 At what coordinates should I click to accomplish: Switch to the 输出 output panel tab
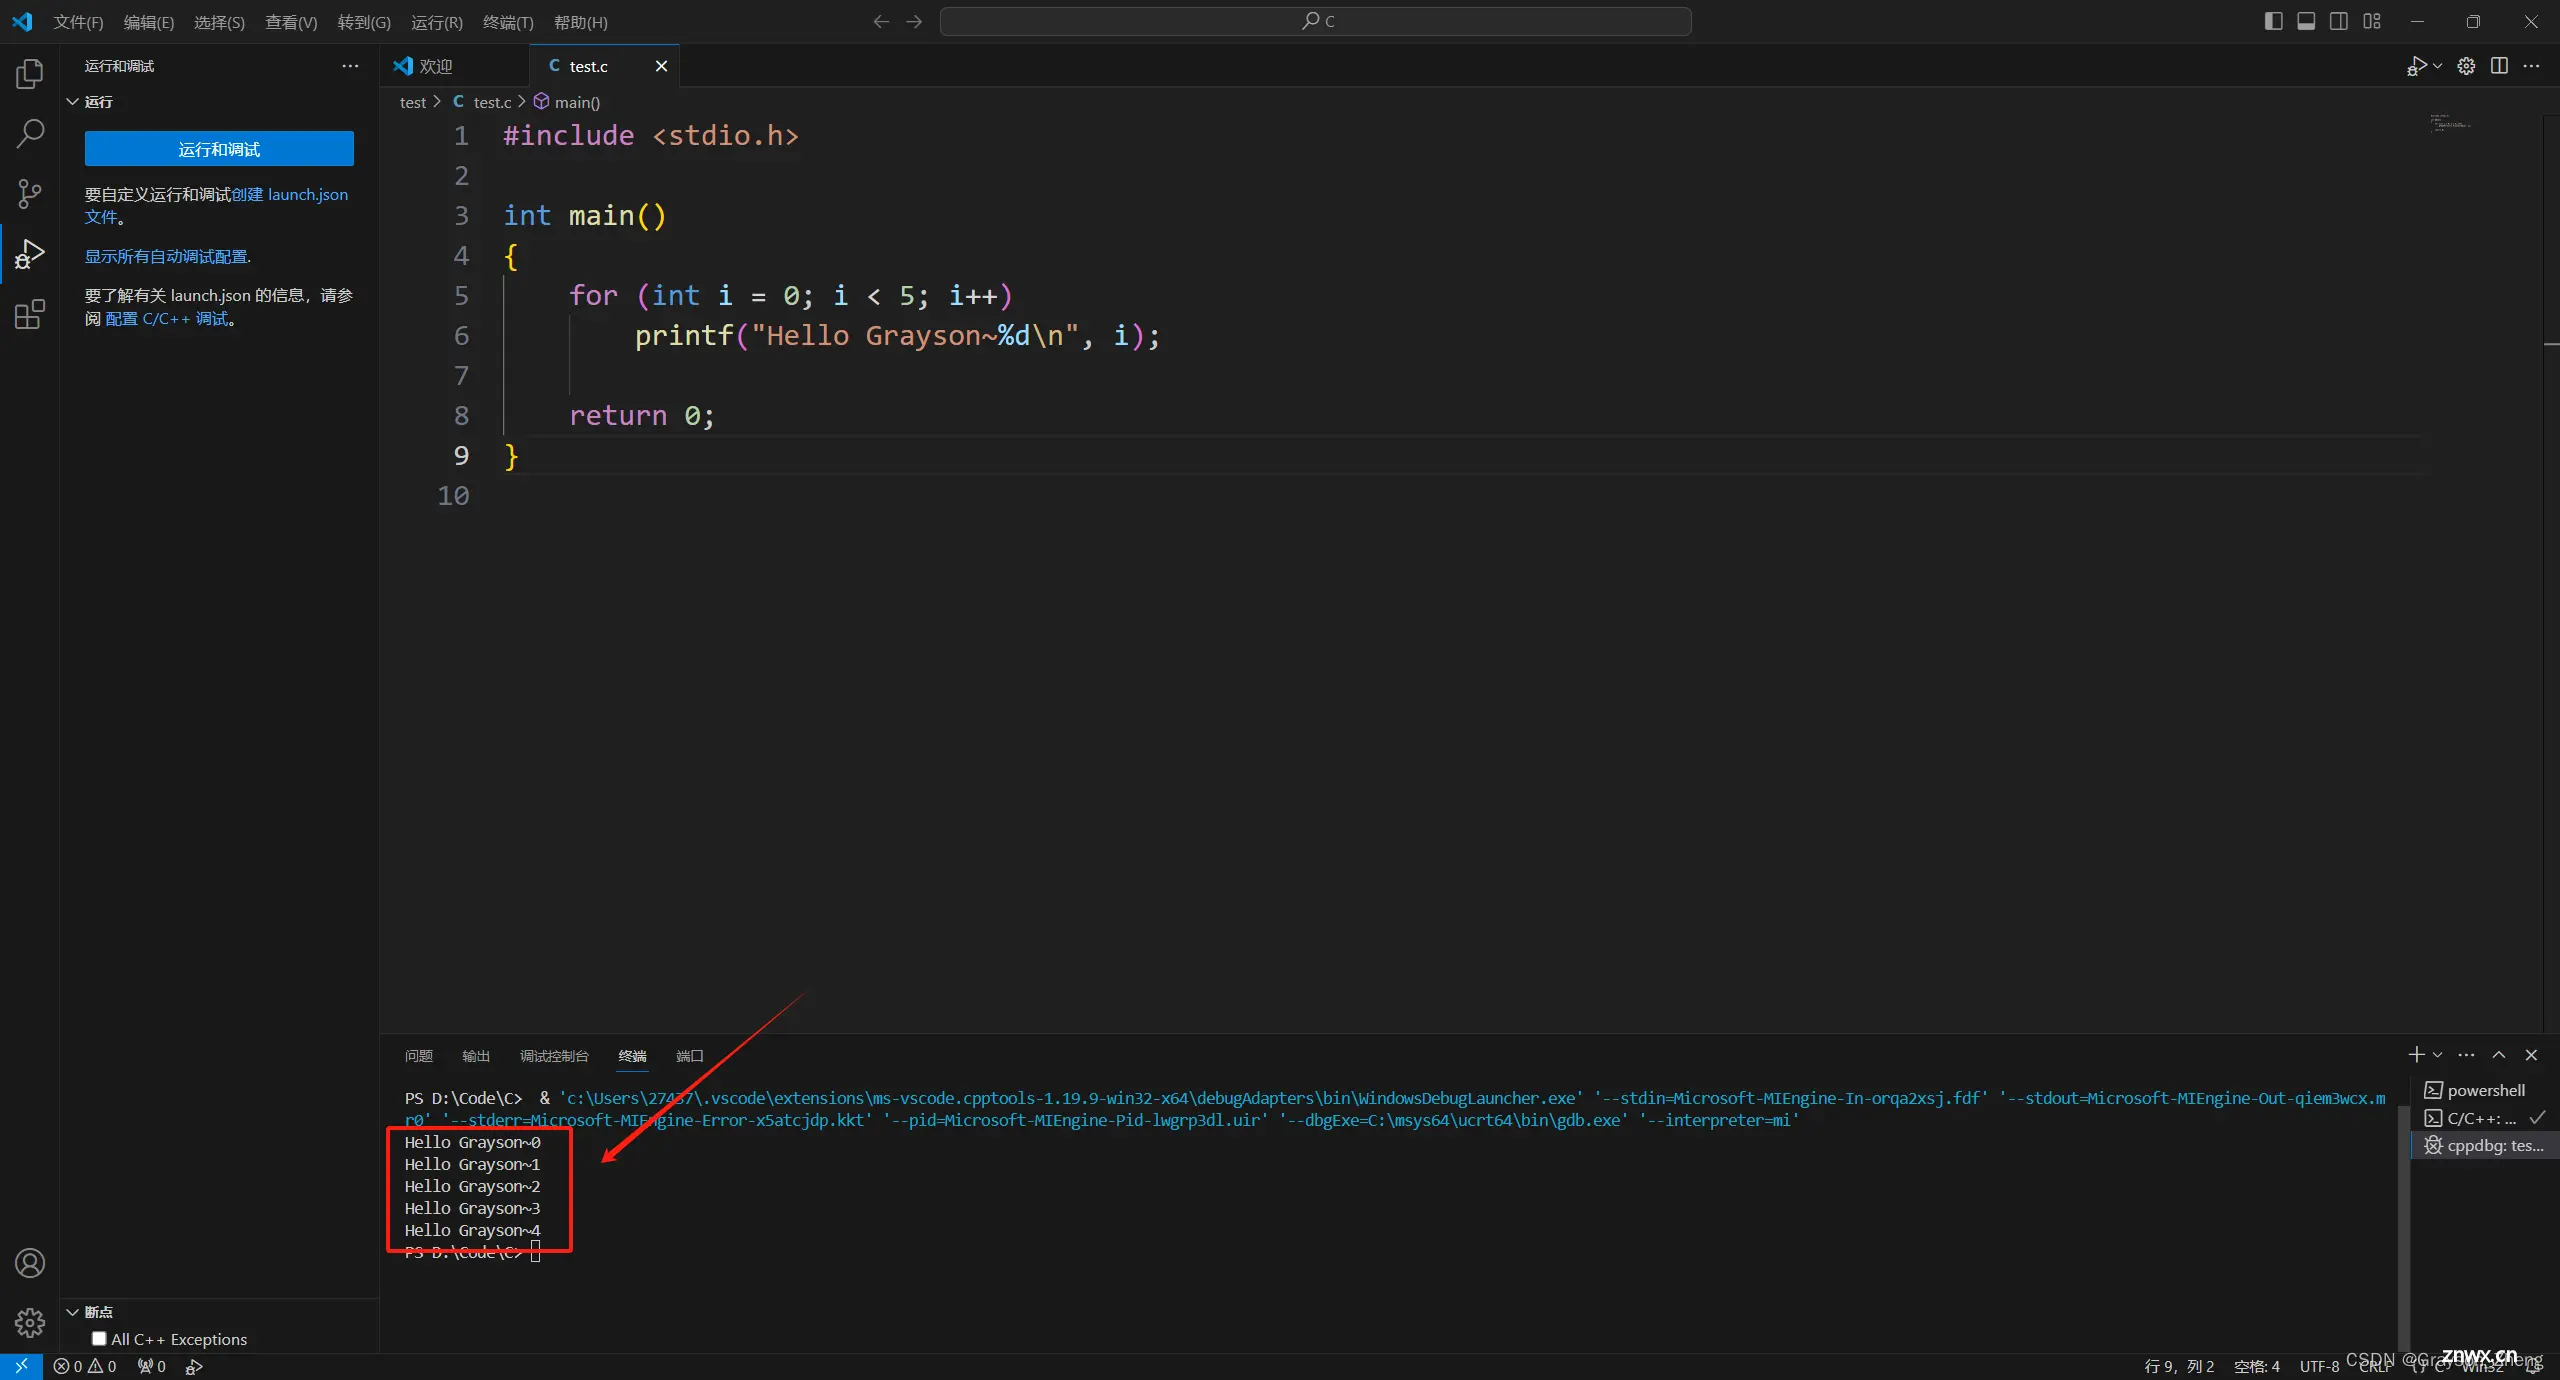(476, 1056)
